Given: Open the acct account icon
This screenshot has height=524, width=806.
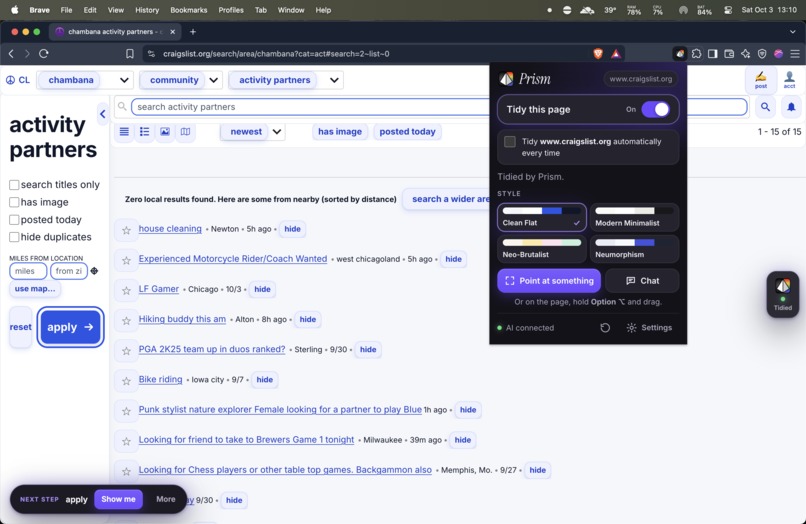Looking at the screenshot, I should [789, 80].
